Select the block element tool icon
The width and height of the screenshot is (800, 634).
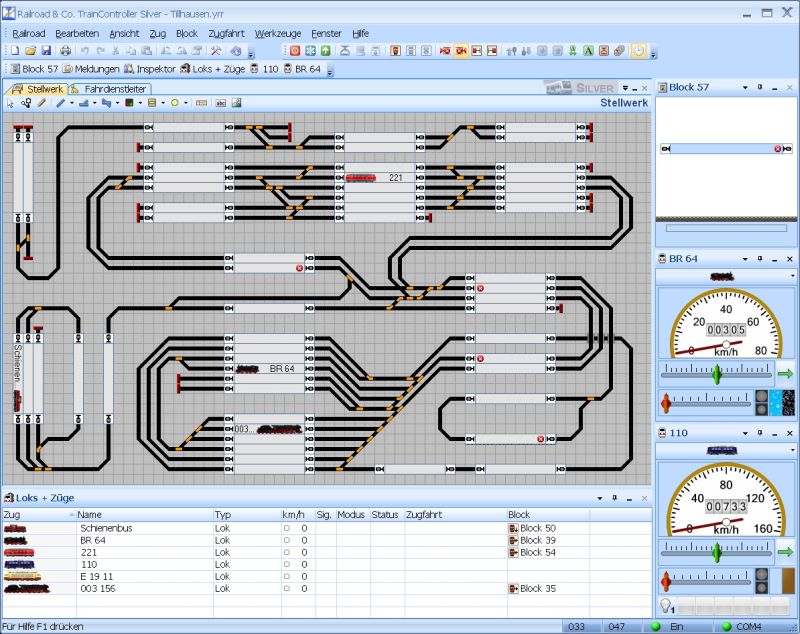pos(202,103)
